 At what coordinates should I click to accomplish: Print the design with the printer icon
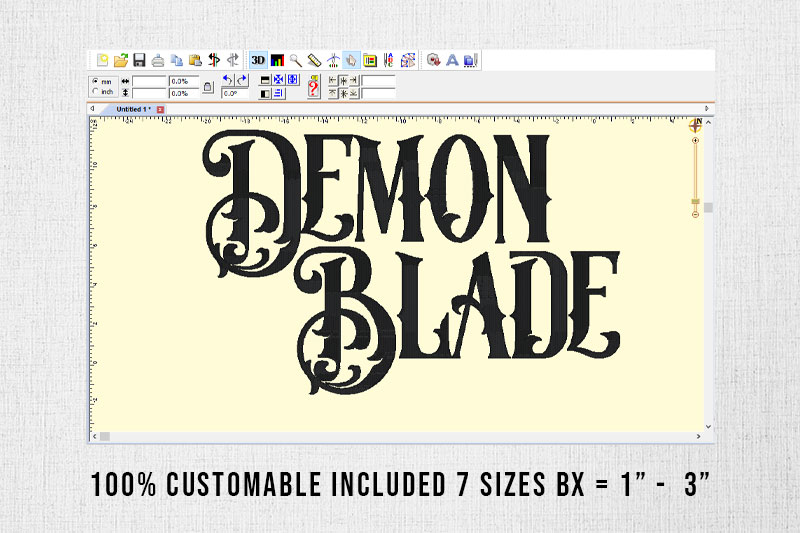[x=158, y=60]
